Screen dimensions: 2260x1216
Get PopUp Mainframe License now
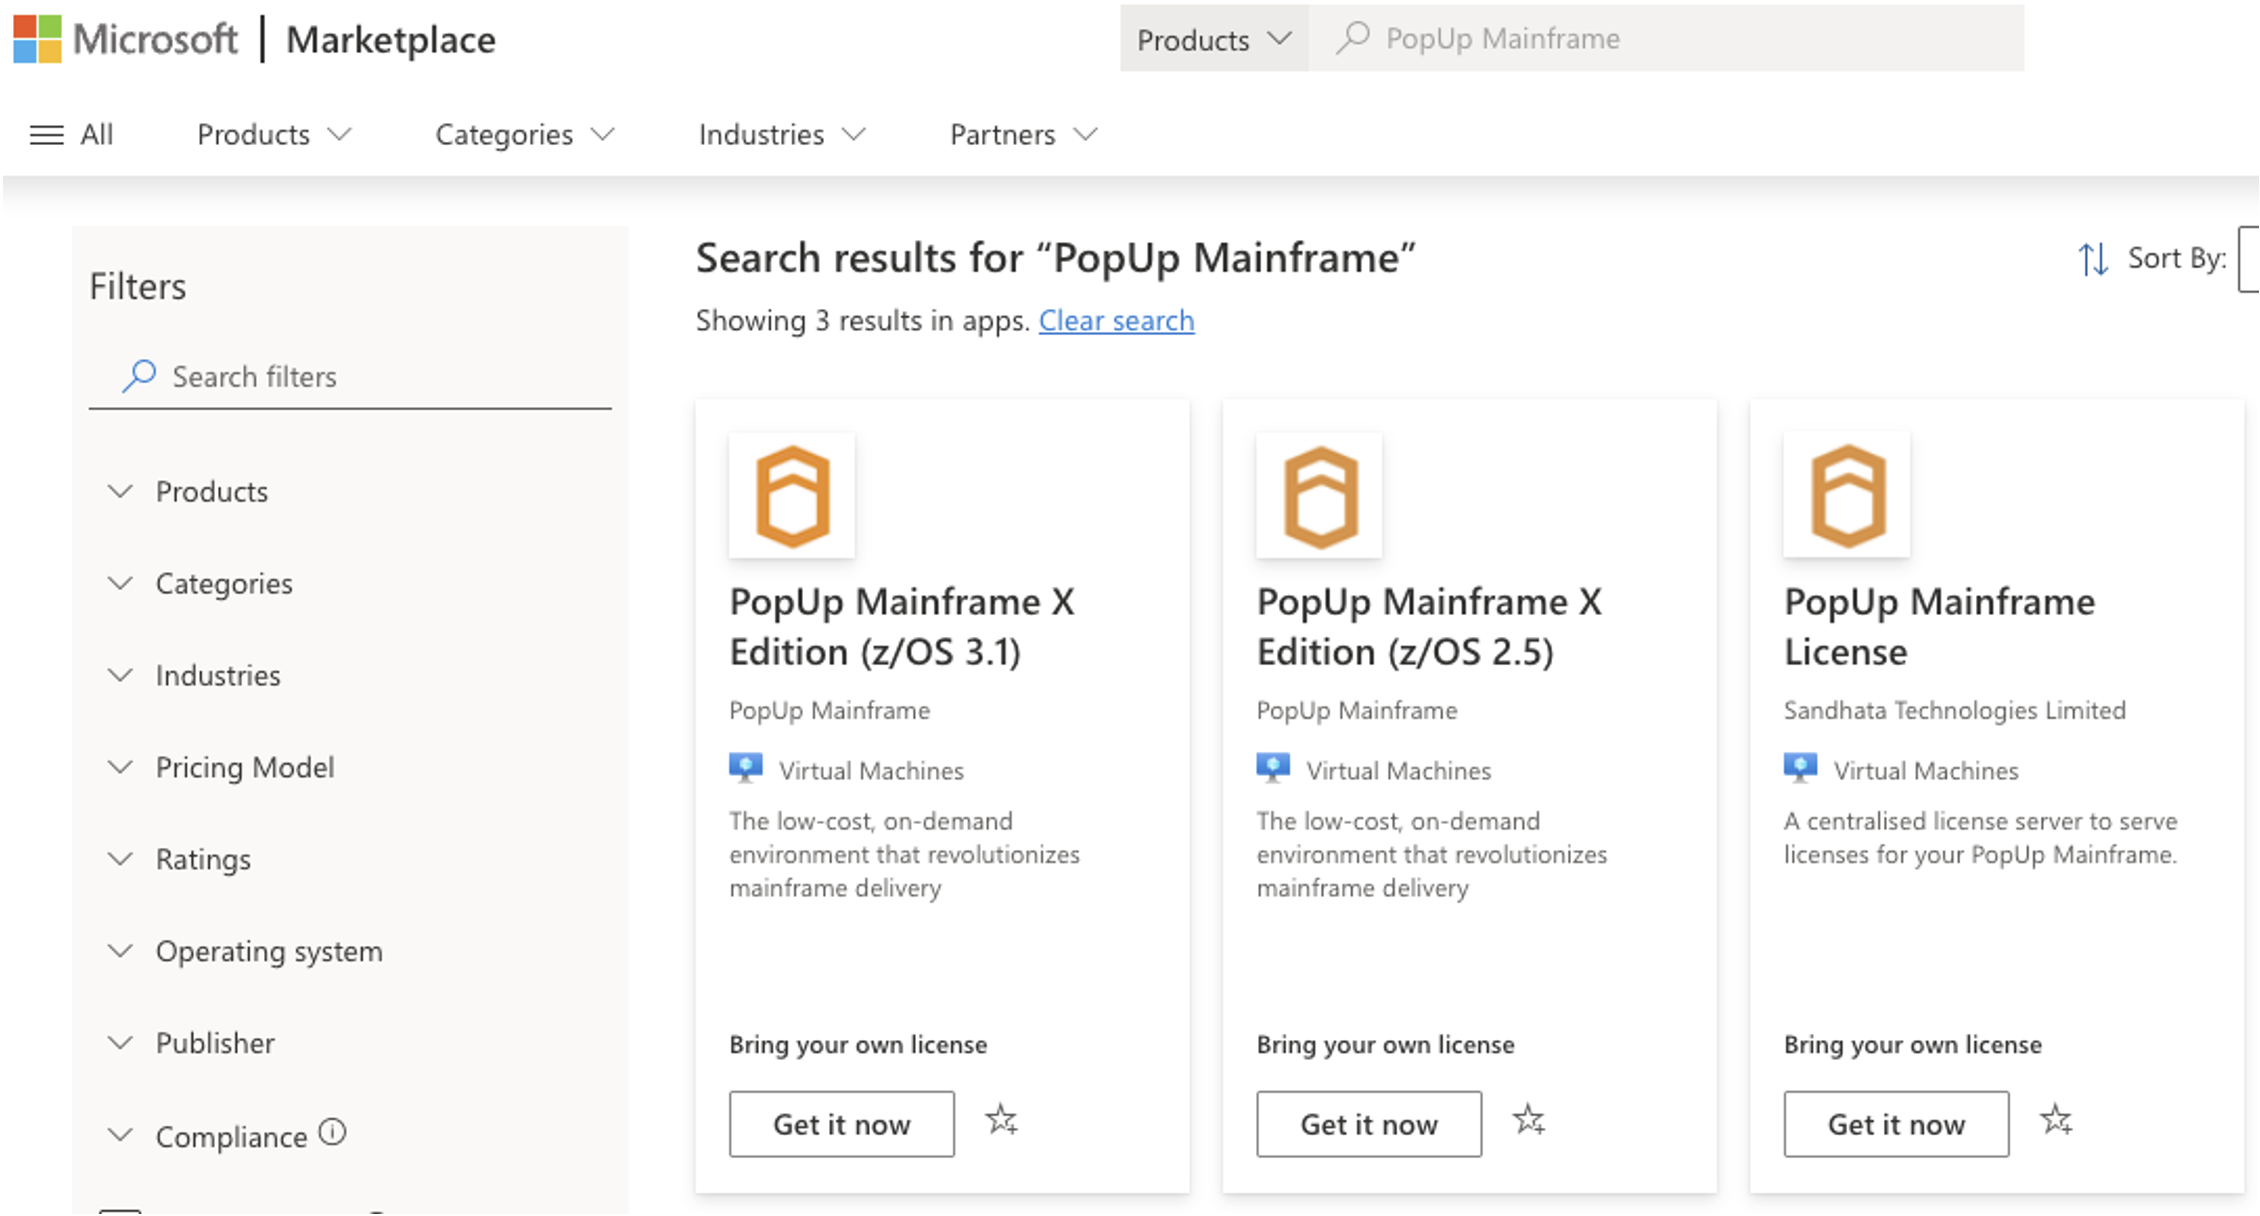coord(1895,1124)
